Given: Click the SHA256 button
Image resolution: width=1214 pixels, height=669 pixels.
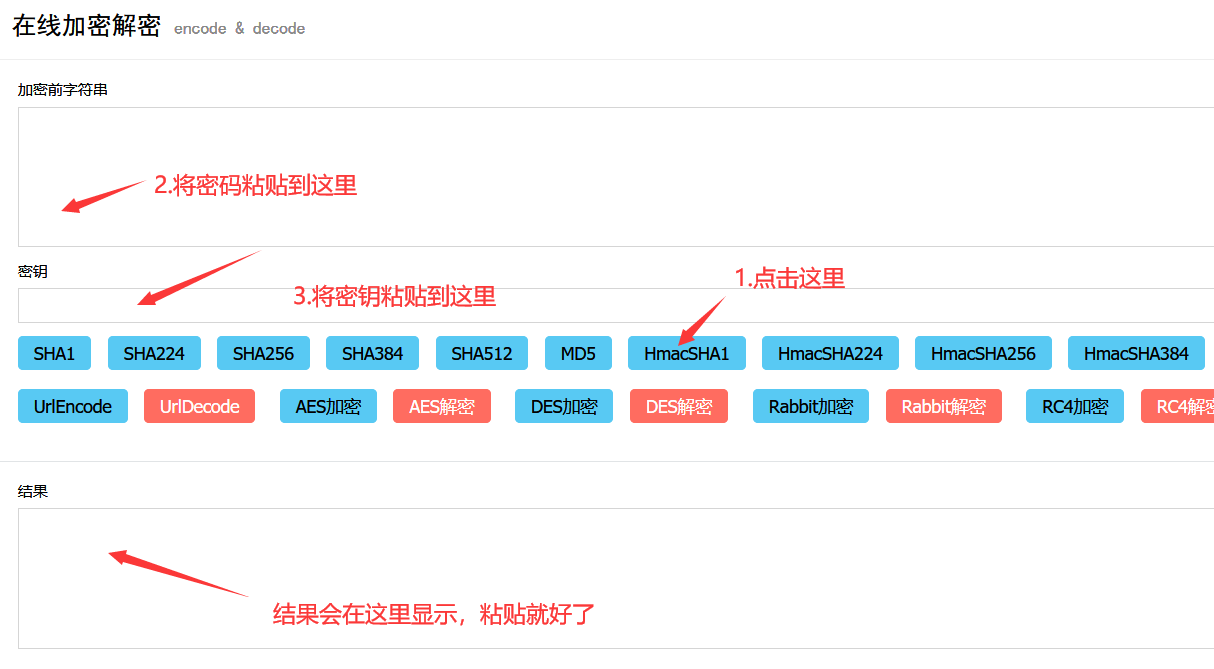Looking at the screenshot, I should click(x=263, y=353).
